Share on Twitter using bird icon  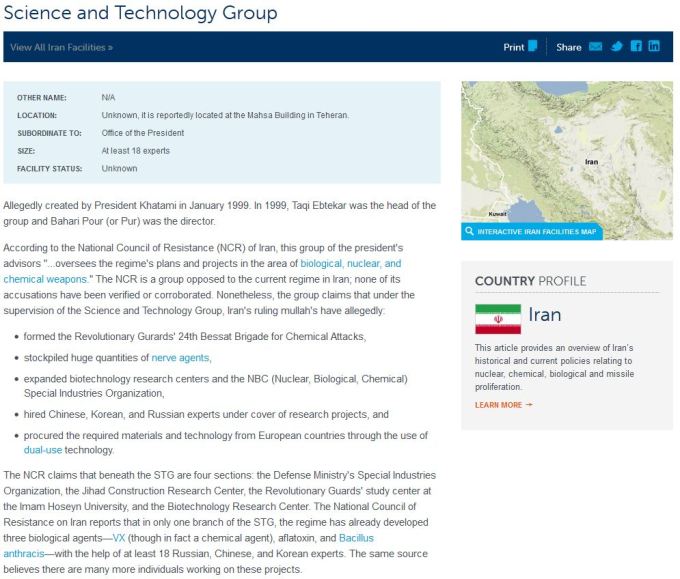[x=617, y=47]
